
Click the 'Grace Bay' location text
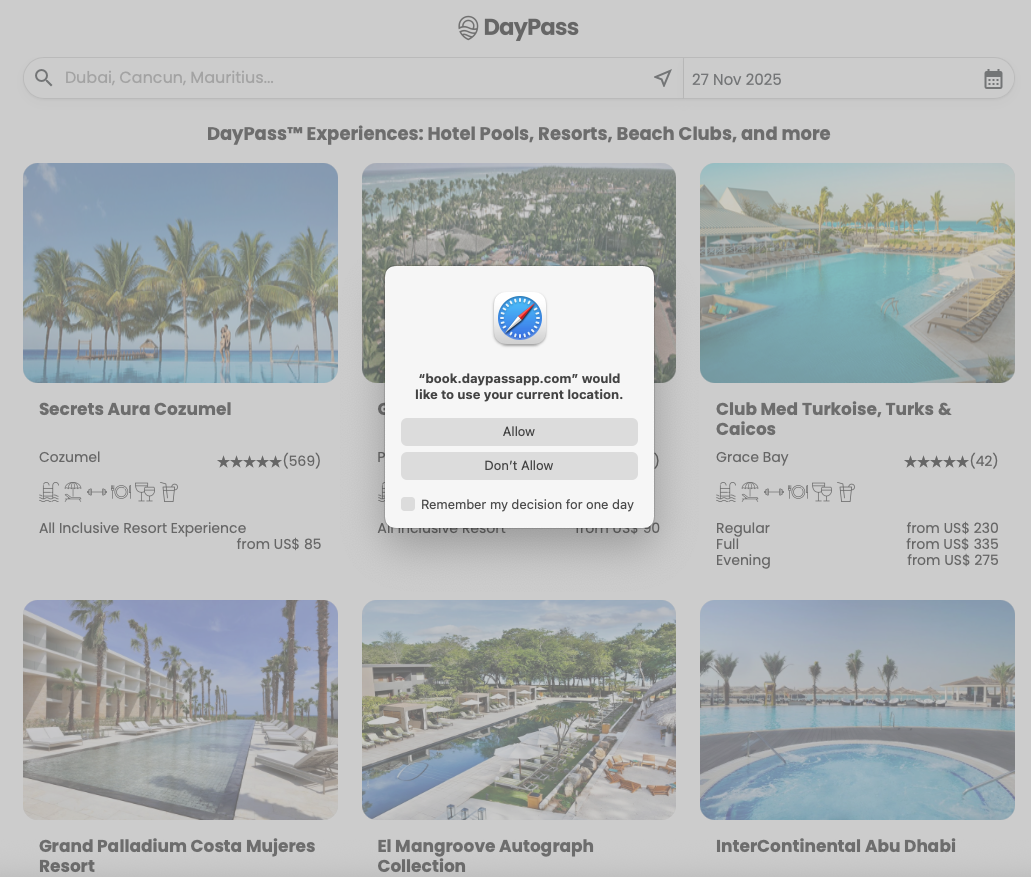pos(752,458)
